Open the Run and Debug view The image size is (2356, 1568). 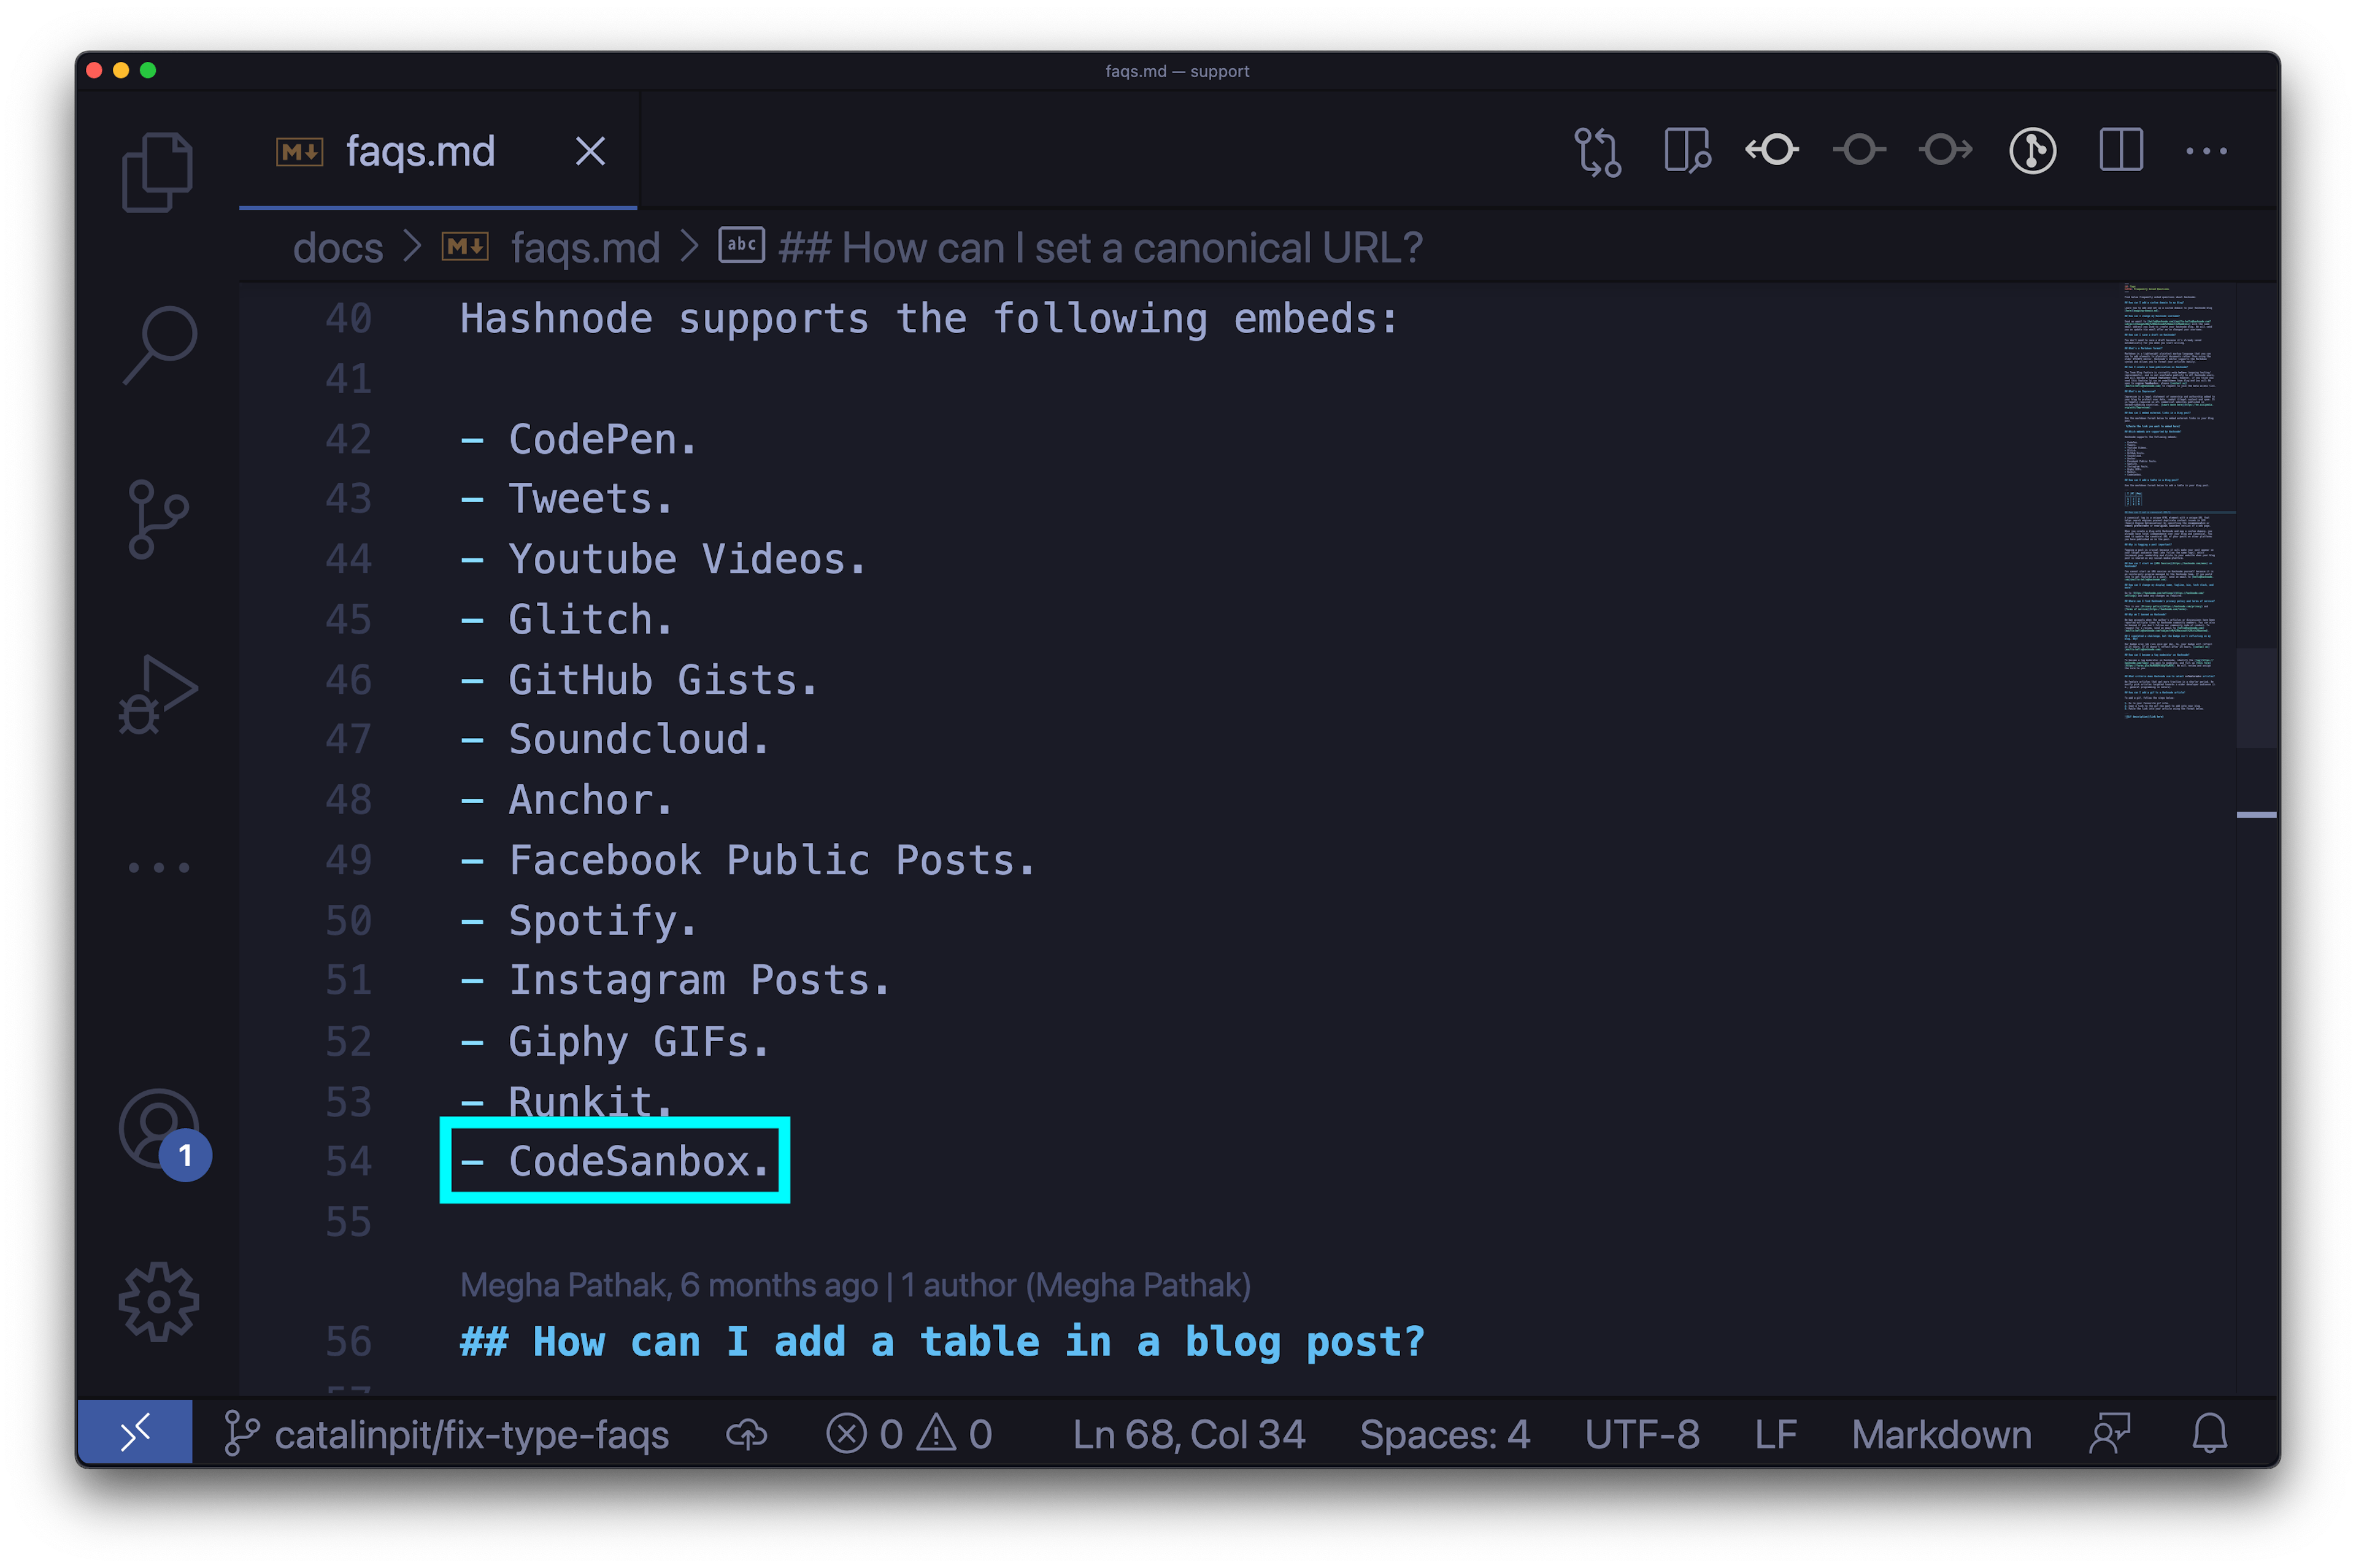(x=158, y=694)
